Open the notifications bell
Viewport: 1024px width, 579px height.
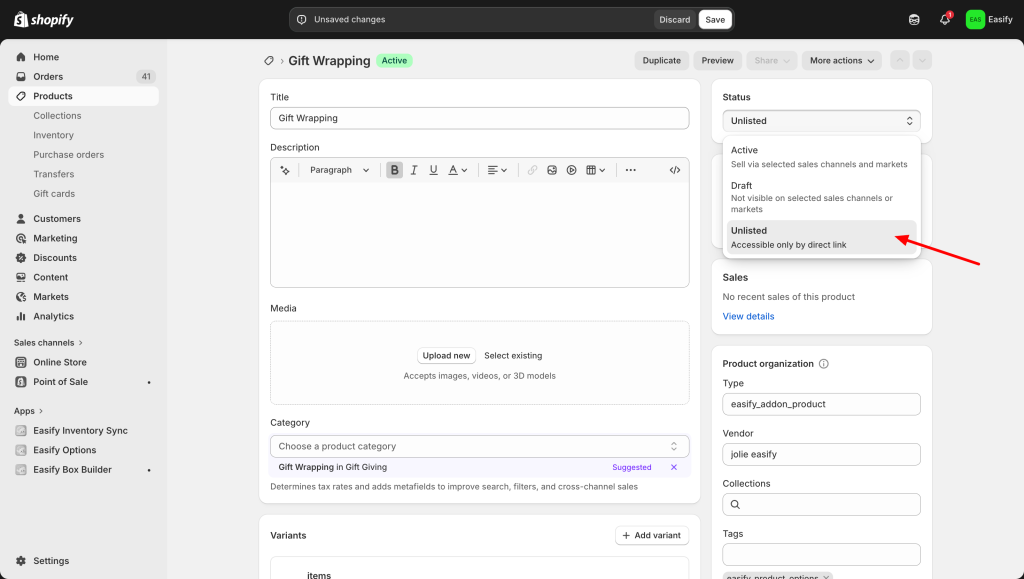tap(945, 20)
